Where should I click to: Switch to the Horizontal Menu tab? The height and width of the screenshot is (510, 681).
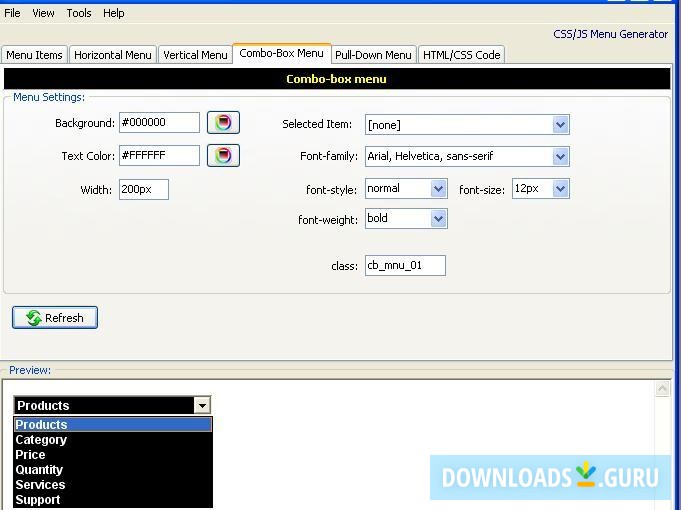tap(113, 55)
